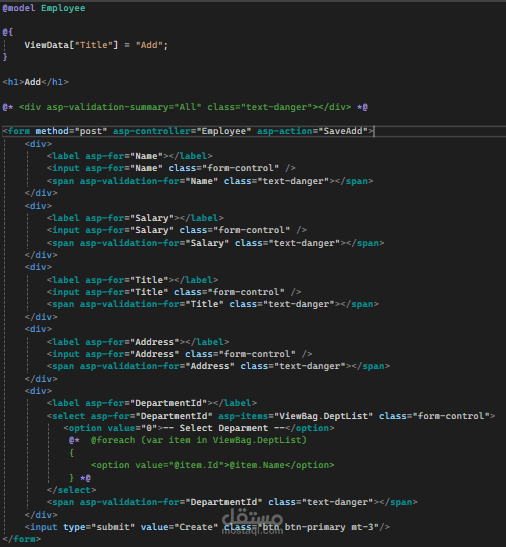Image resolution: width=506 pixels, height=547 pixels.
Task: Click "Address" in the span asp-validation-for line
Action: pyautogui.click(x=210, y=366)
